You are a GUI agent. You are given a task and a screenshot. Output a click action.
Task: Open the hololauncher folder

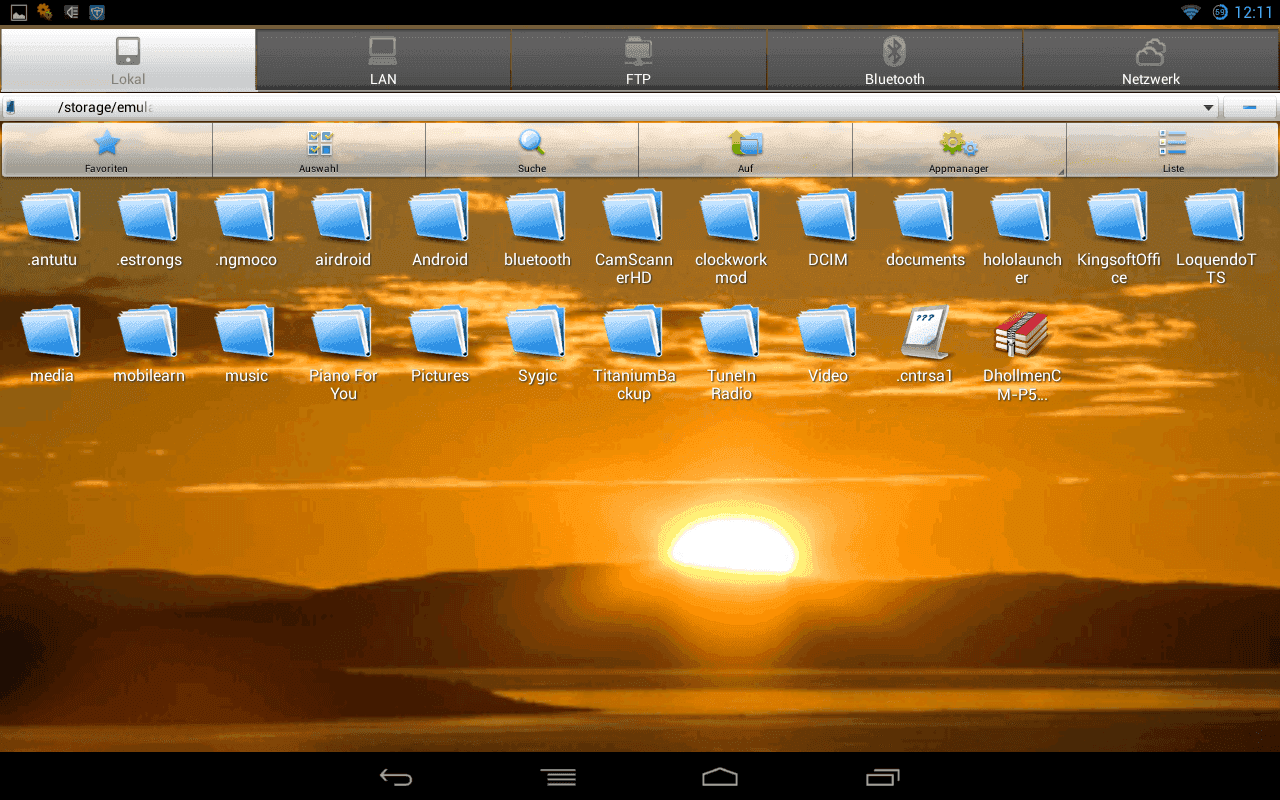coord(1022,237)
